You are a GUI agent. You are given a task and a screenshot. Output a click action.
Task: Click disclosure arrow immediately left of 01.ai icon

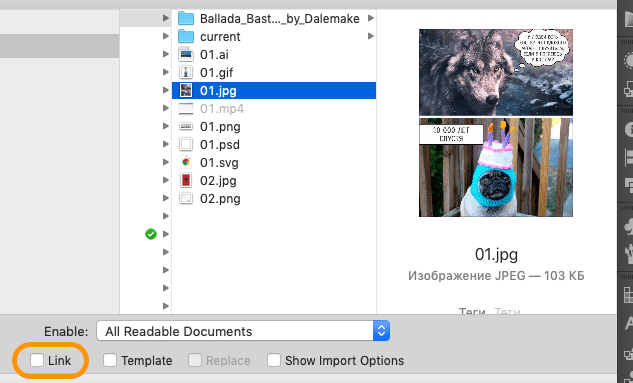point(166,54)
